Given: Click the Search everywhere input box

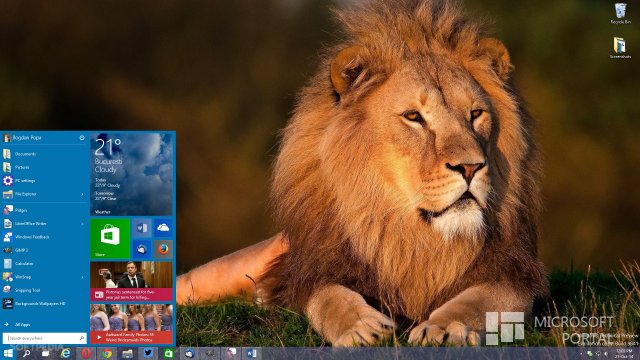Looking at the screenshot, I should (44, 338).
